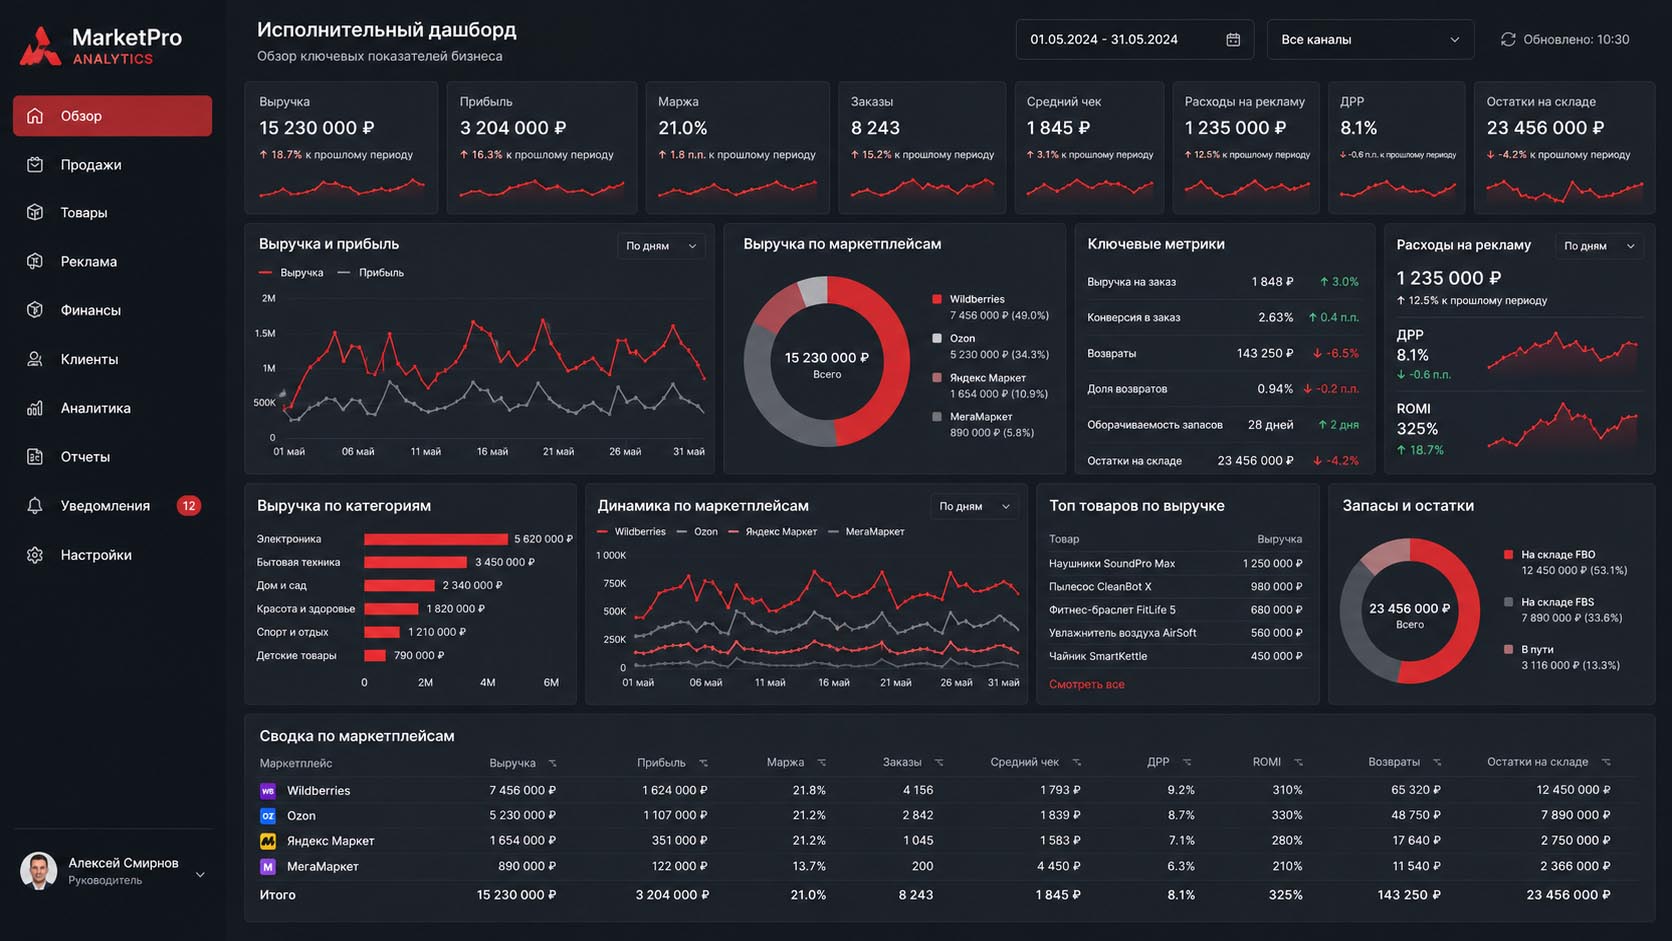This screenshot has height=941, width=1672.
Task: Click the Электроника bar in category chart
Action: (436, 539)
